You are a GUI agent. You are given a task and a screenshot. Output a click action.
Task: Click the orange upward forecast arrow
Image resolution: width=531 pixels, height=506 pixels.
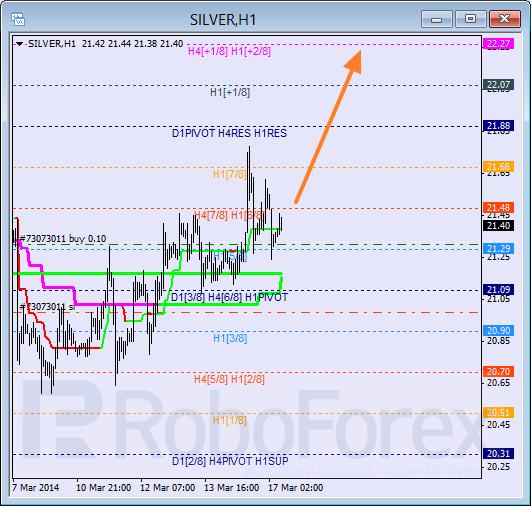[328, 127]
